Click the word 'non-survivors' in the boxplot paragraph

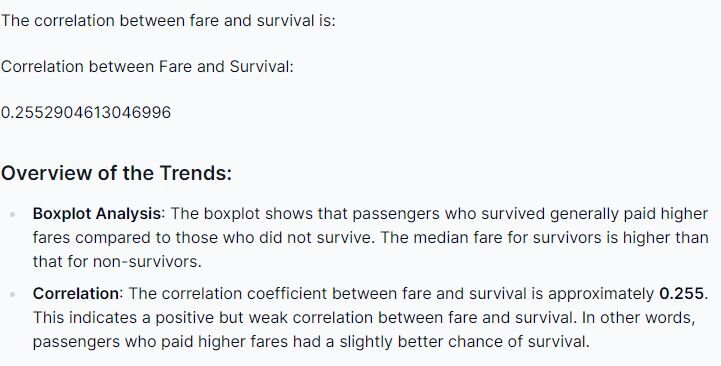point(147,262)
